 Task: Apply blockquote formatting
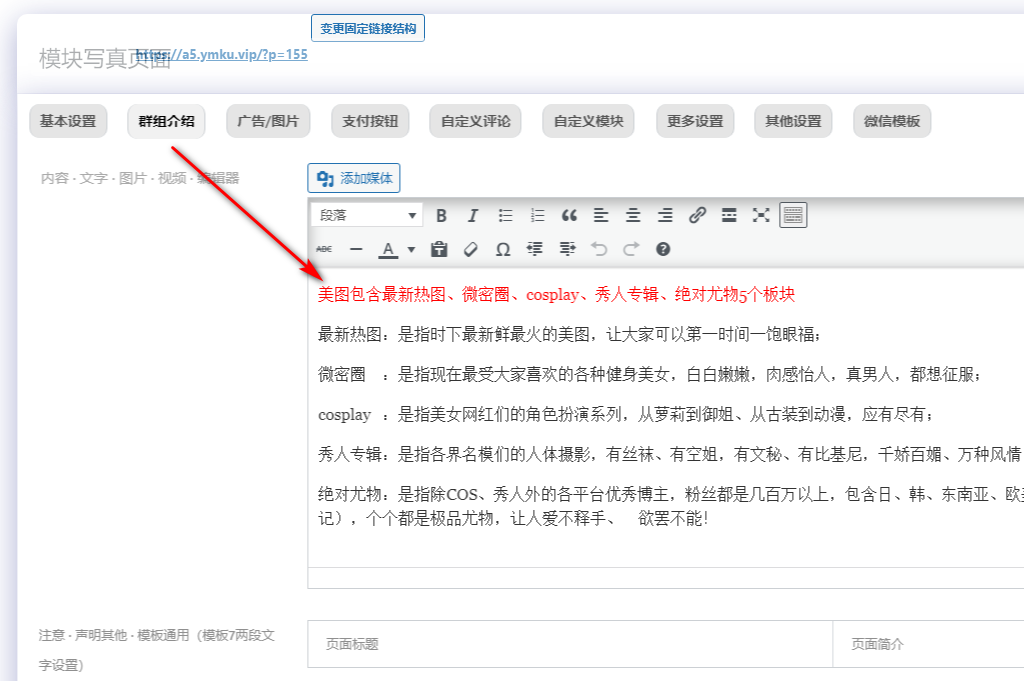(x=568, y=214)
